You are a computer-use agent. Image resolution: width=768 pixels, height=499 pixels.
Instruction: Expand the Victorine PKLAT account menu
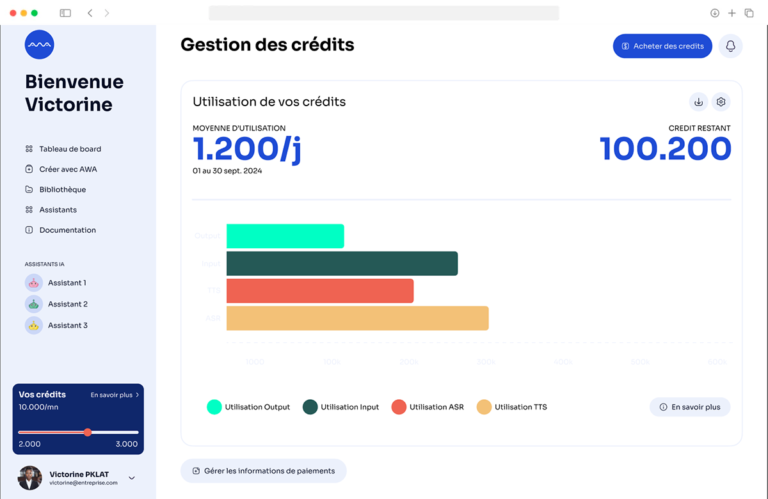[x=132, y=478]
